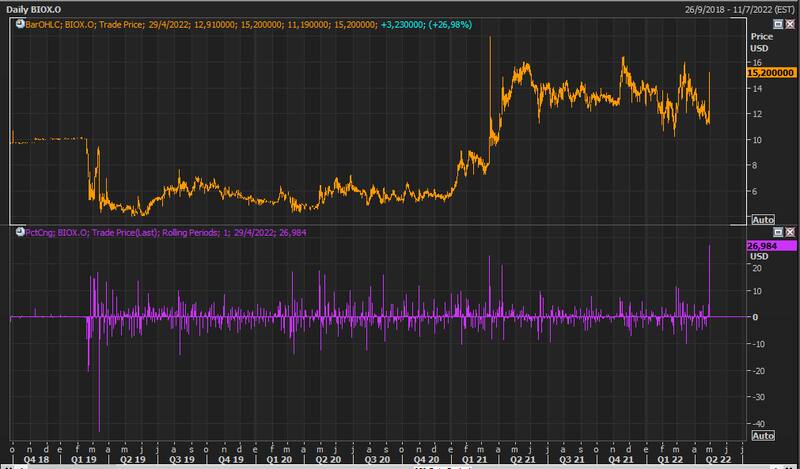Image resolution: width=800 pixels, height=469 pixels.
Task: Click the orange 15,200000 last price tag
Action: point(771,73)
